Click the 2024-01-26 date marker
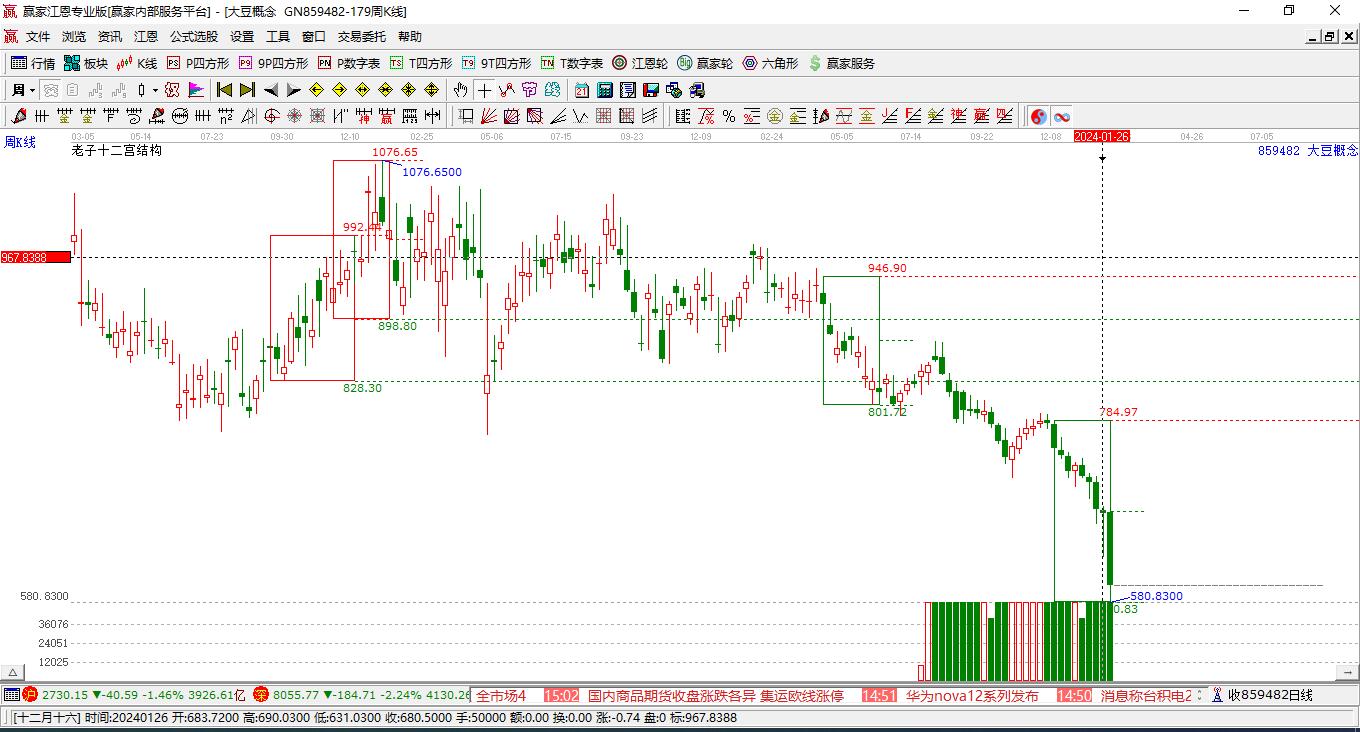The height and width of the screenshot is (732, 1360). 1102,136
